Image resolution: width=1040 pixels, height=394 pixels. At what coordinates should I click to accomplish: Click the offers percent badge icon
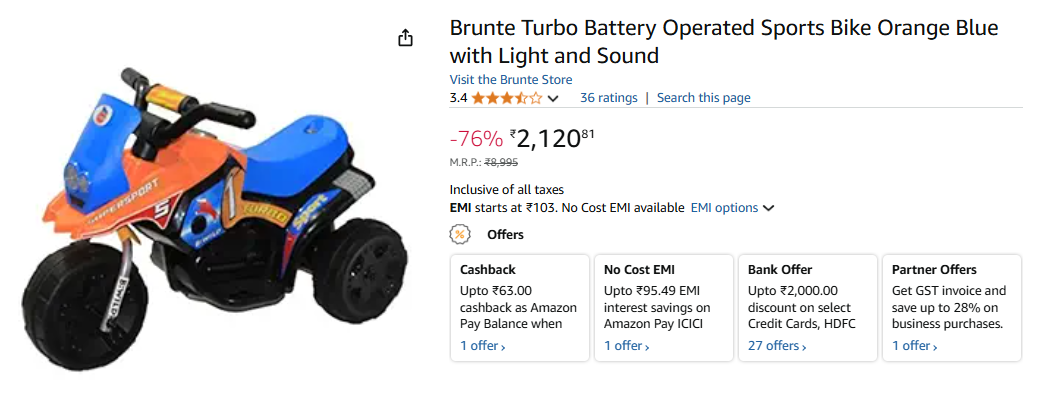(x=460, y=234)
